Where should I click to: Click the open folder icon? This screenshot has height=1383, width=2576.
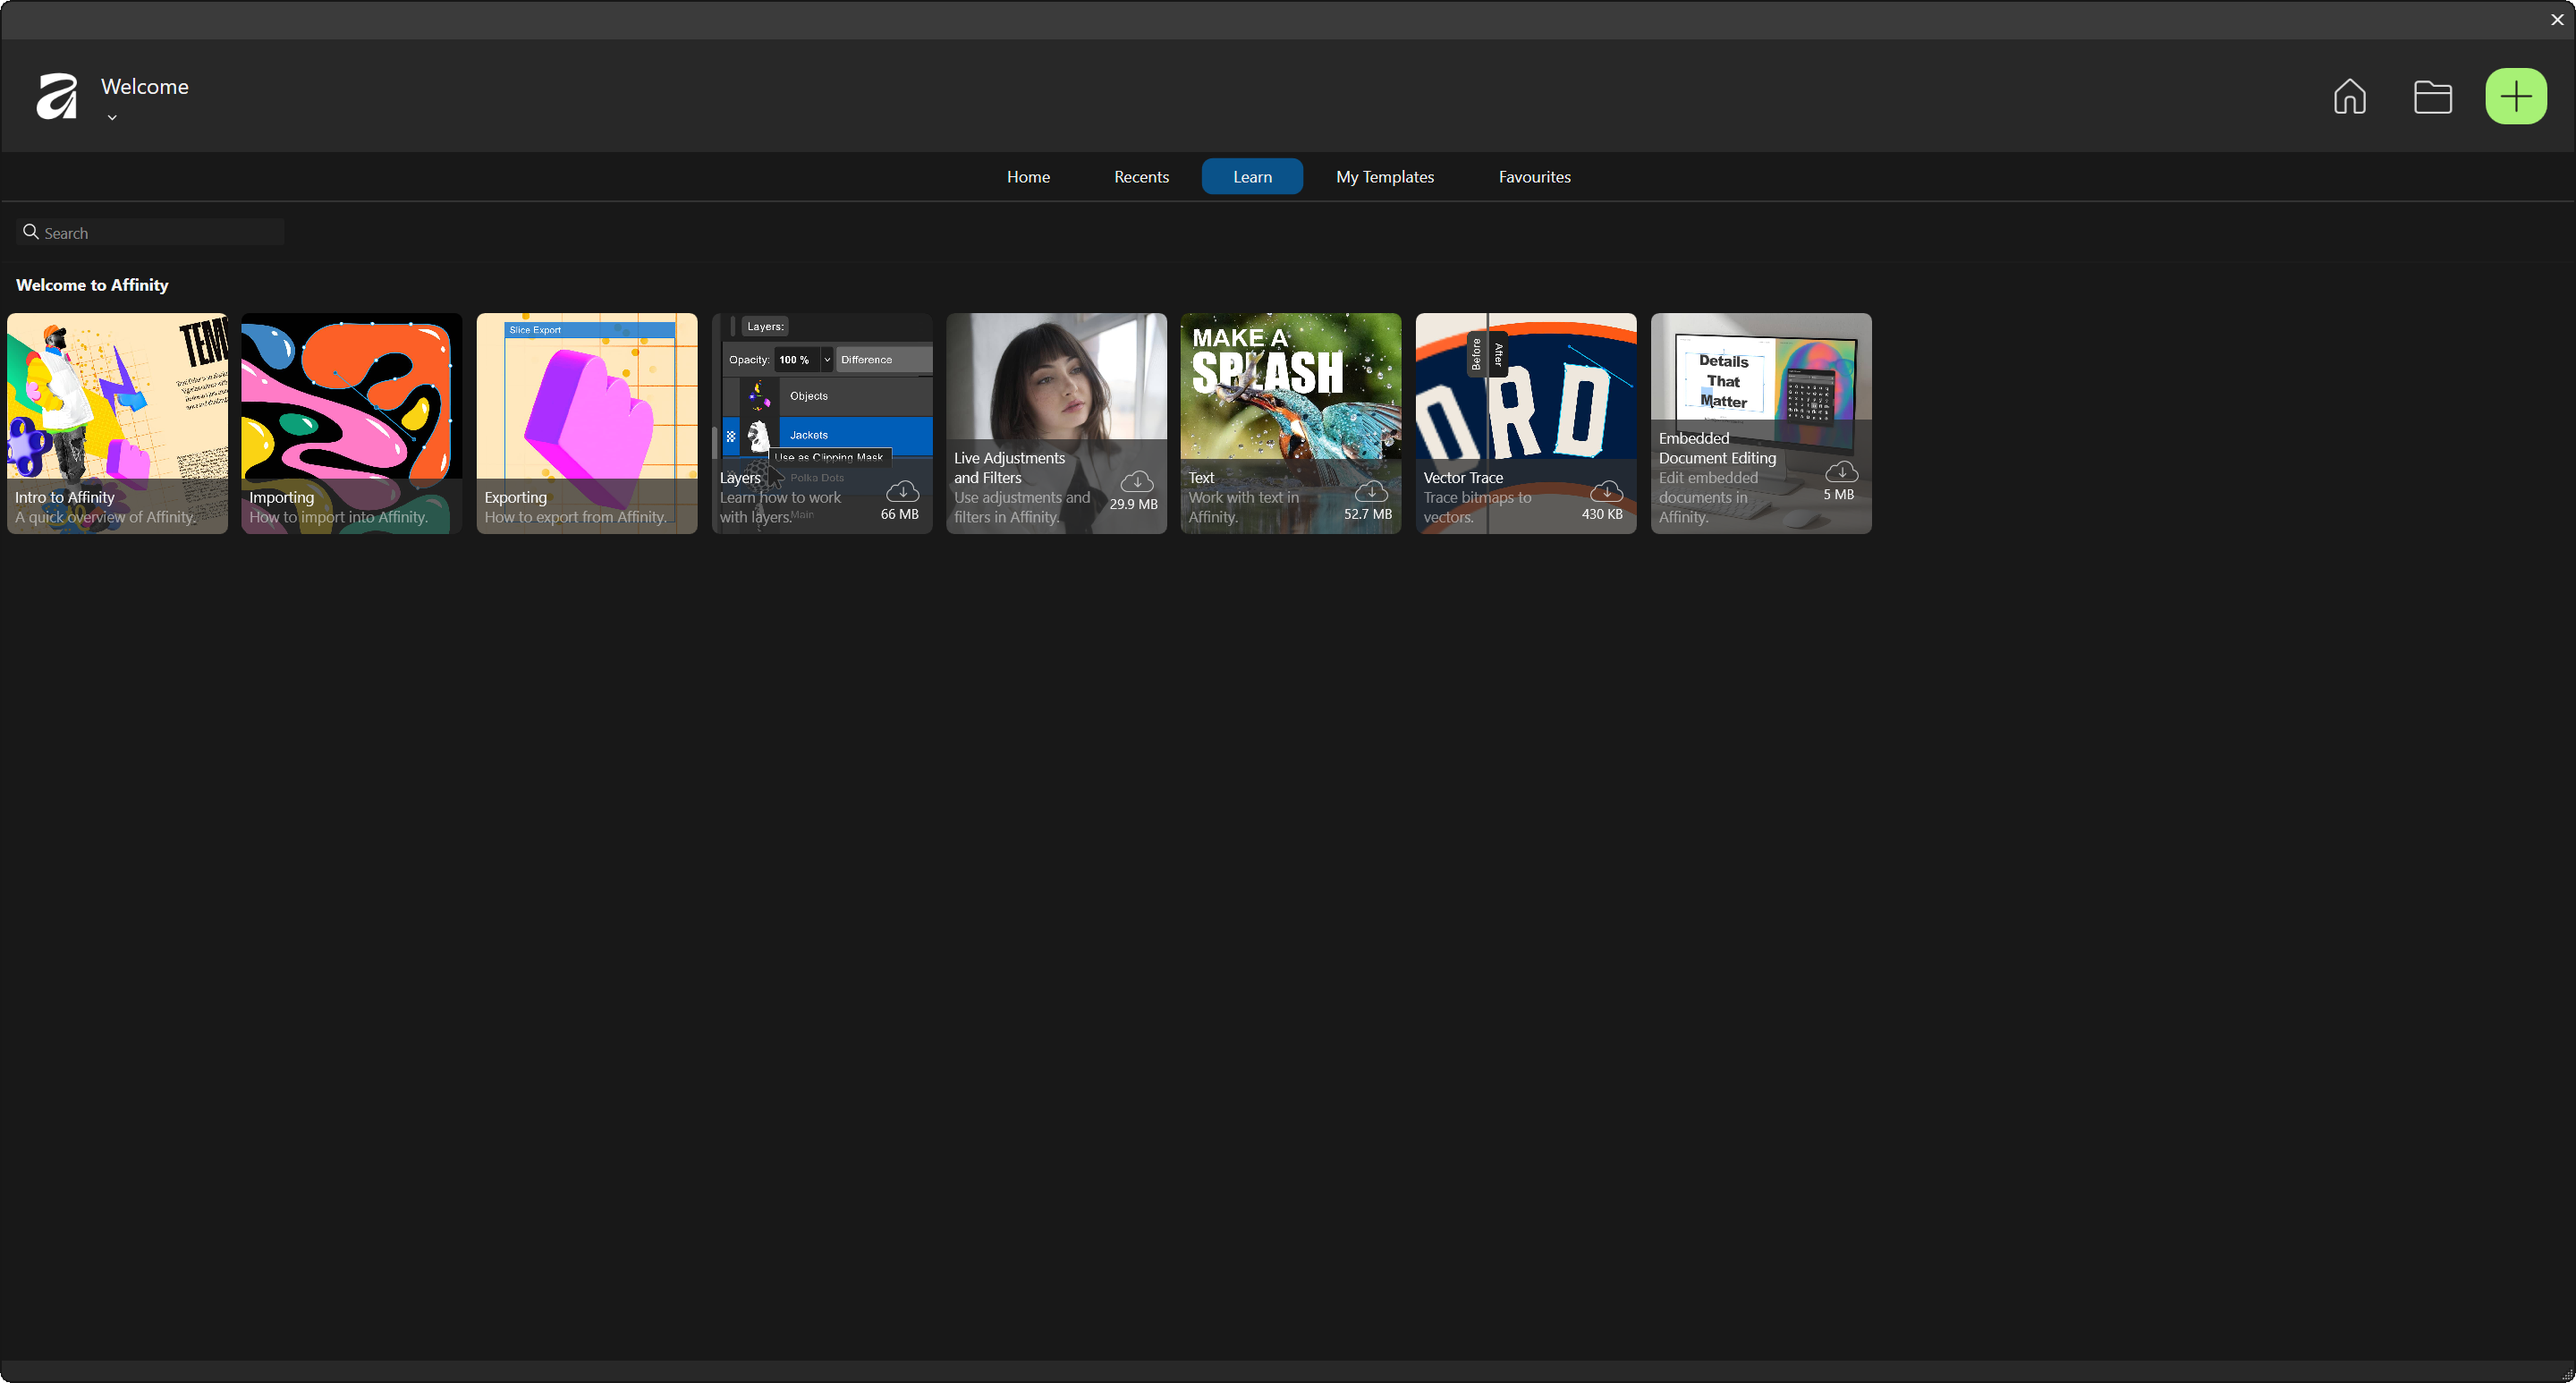click(2432, 97)
